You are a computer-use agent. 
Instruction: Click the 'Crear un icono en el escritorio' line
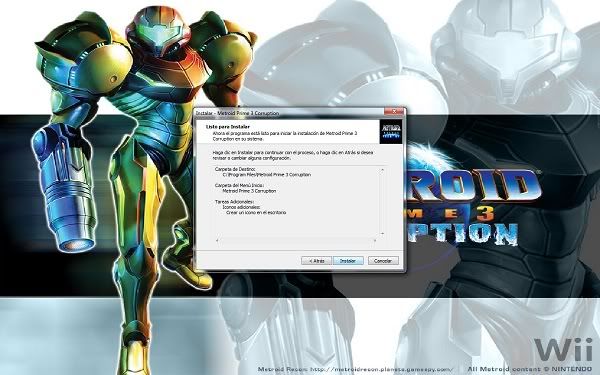coord(256,212)
